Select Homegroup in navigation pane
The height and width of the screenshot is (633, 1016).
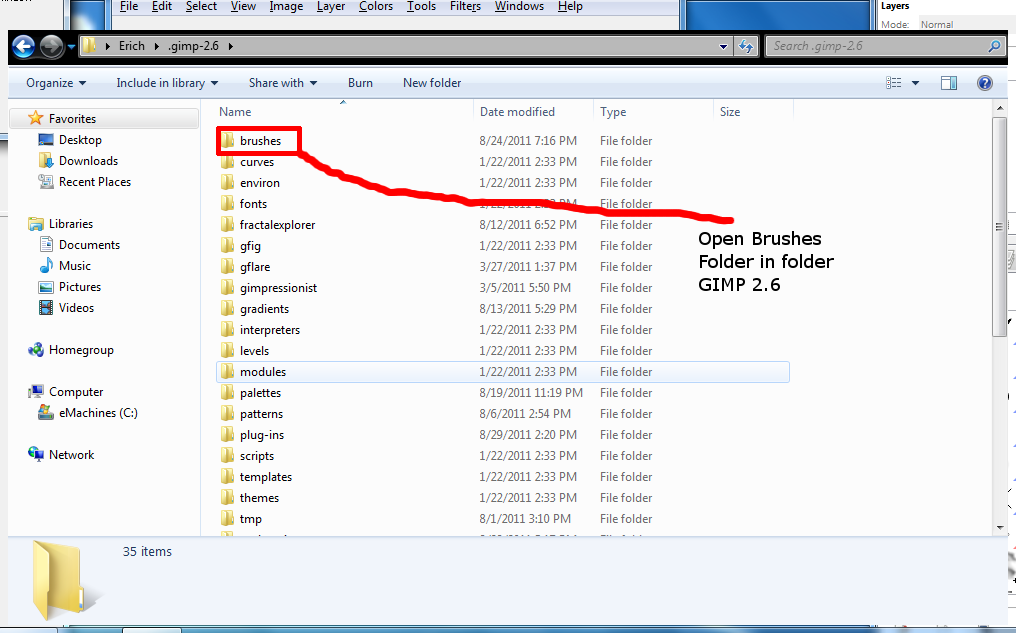click(81, 350)
